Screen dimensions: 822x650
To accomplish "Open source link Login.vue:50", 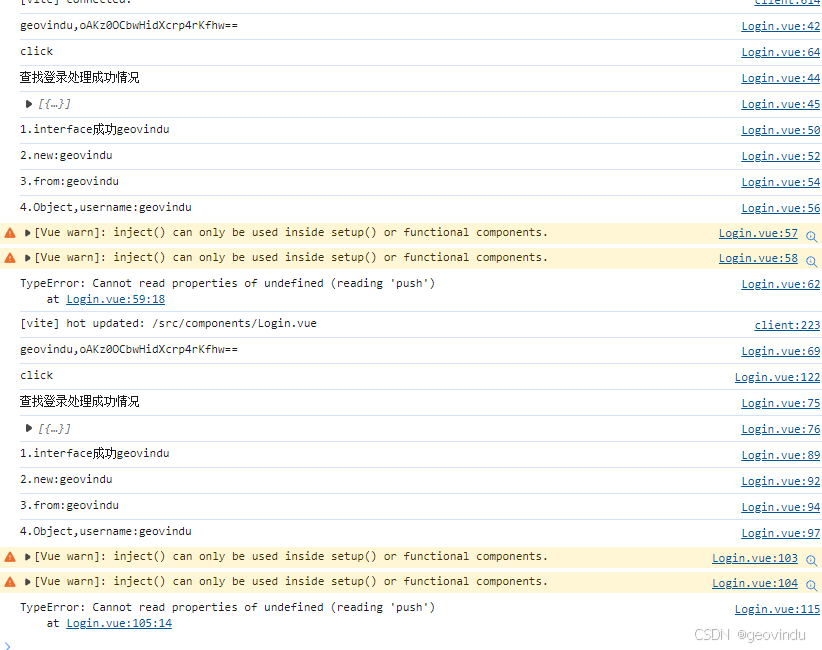I will point(781,130).
